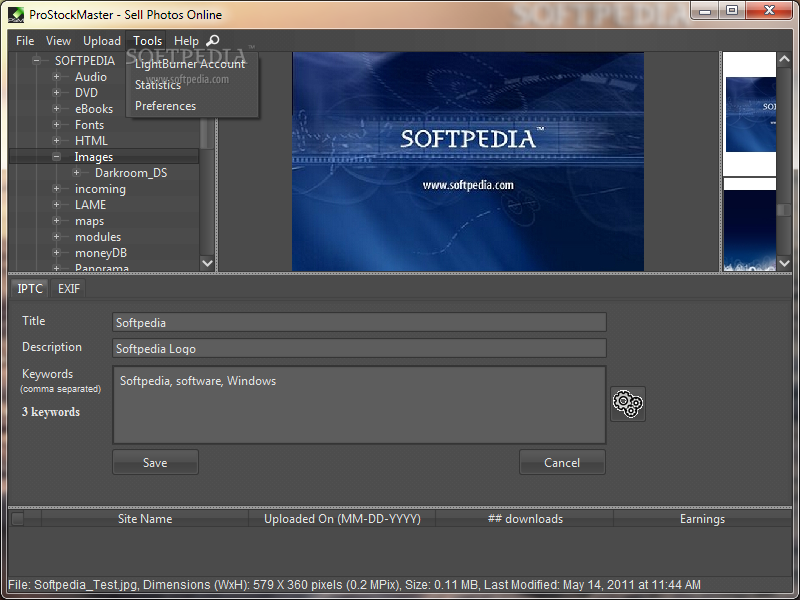Select the first Softpedia thumbnail
Screen dimensions: 800x600
tap(750, 114)
